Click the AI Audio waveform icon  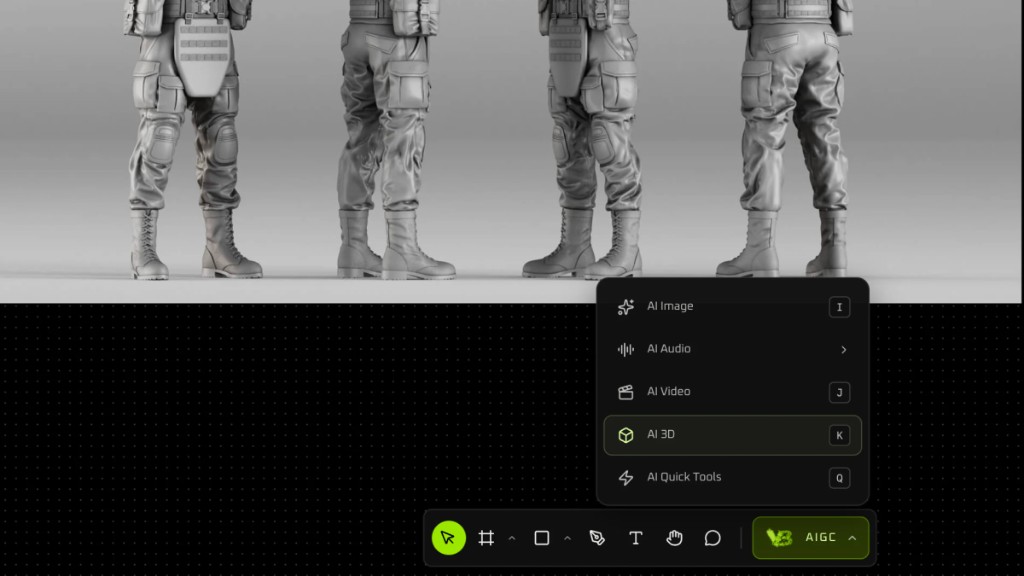(x=626, y=349)
